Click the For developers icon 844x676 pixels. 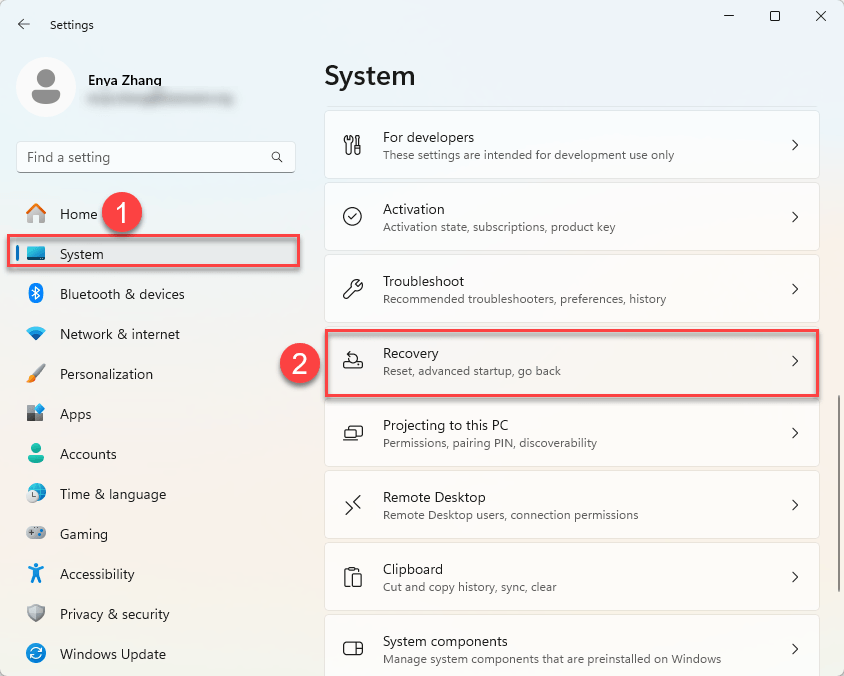click(353, 144)
